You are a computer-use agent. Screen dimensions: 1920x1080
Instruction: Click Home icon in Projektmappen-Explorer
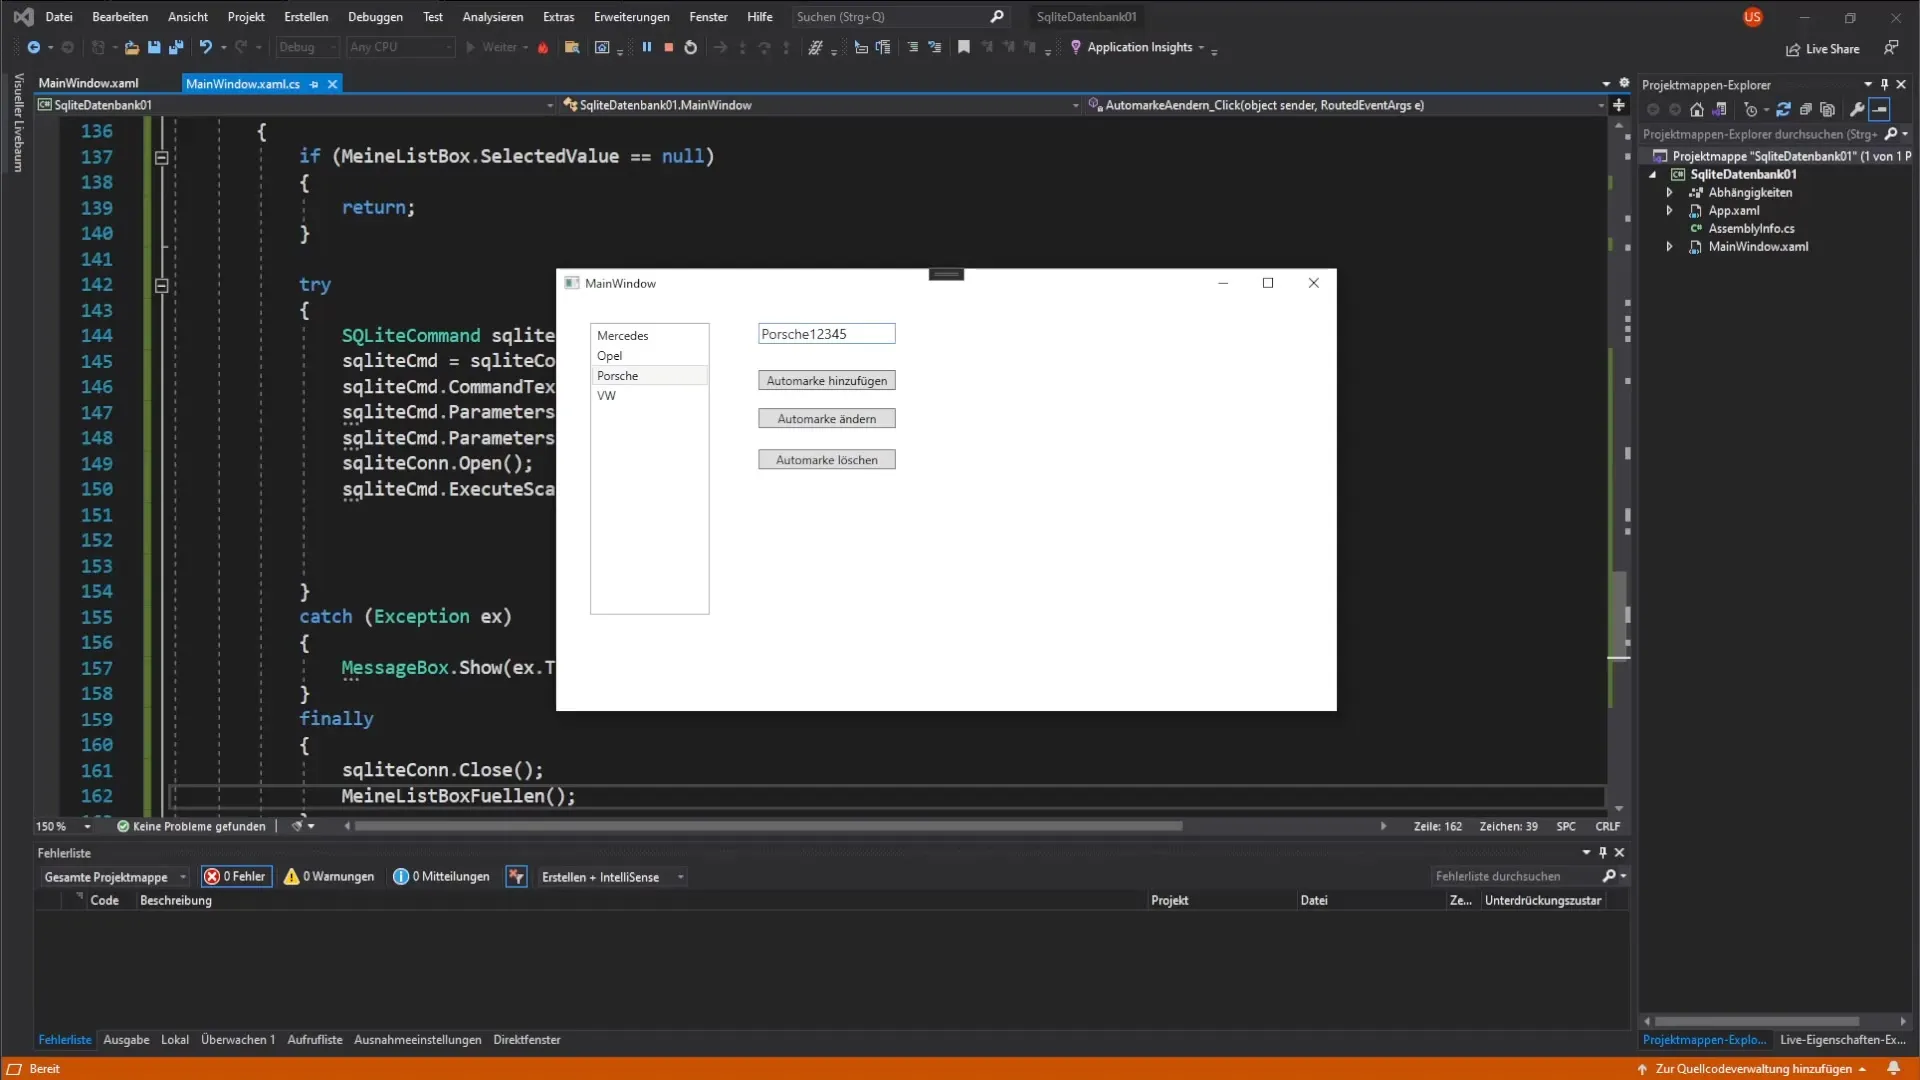1697,110
